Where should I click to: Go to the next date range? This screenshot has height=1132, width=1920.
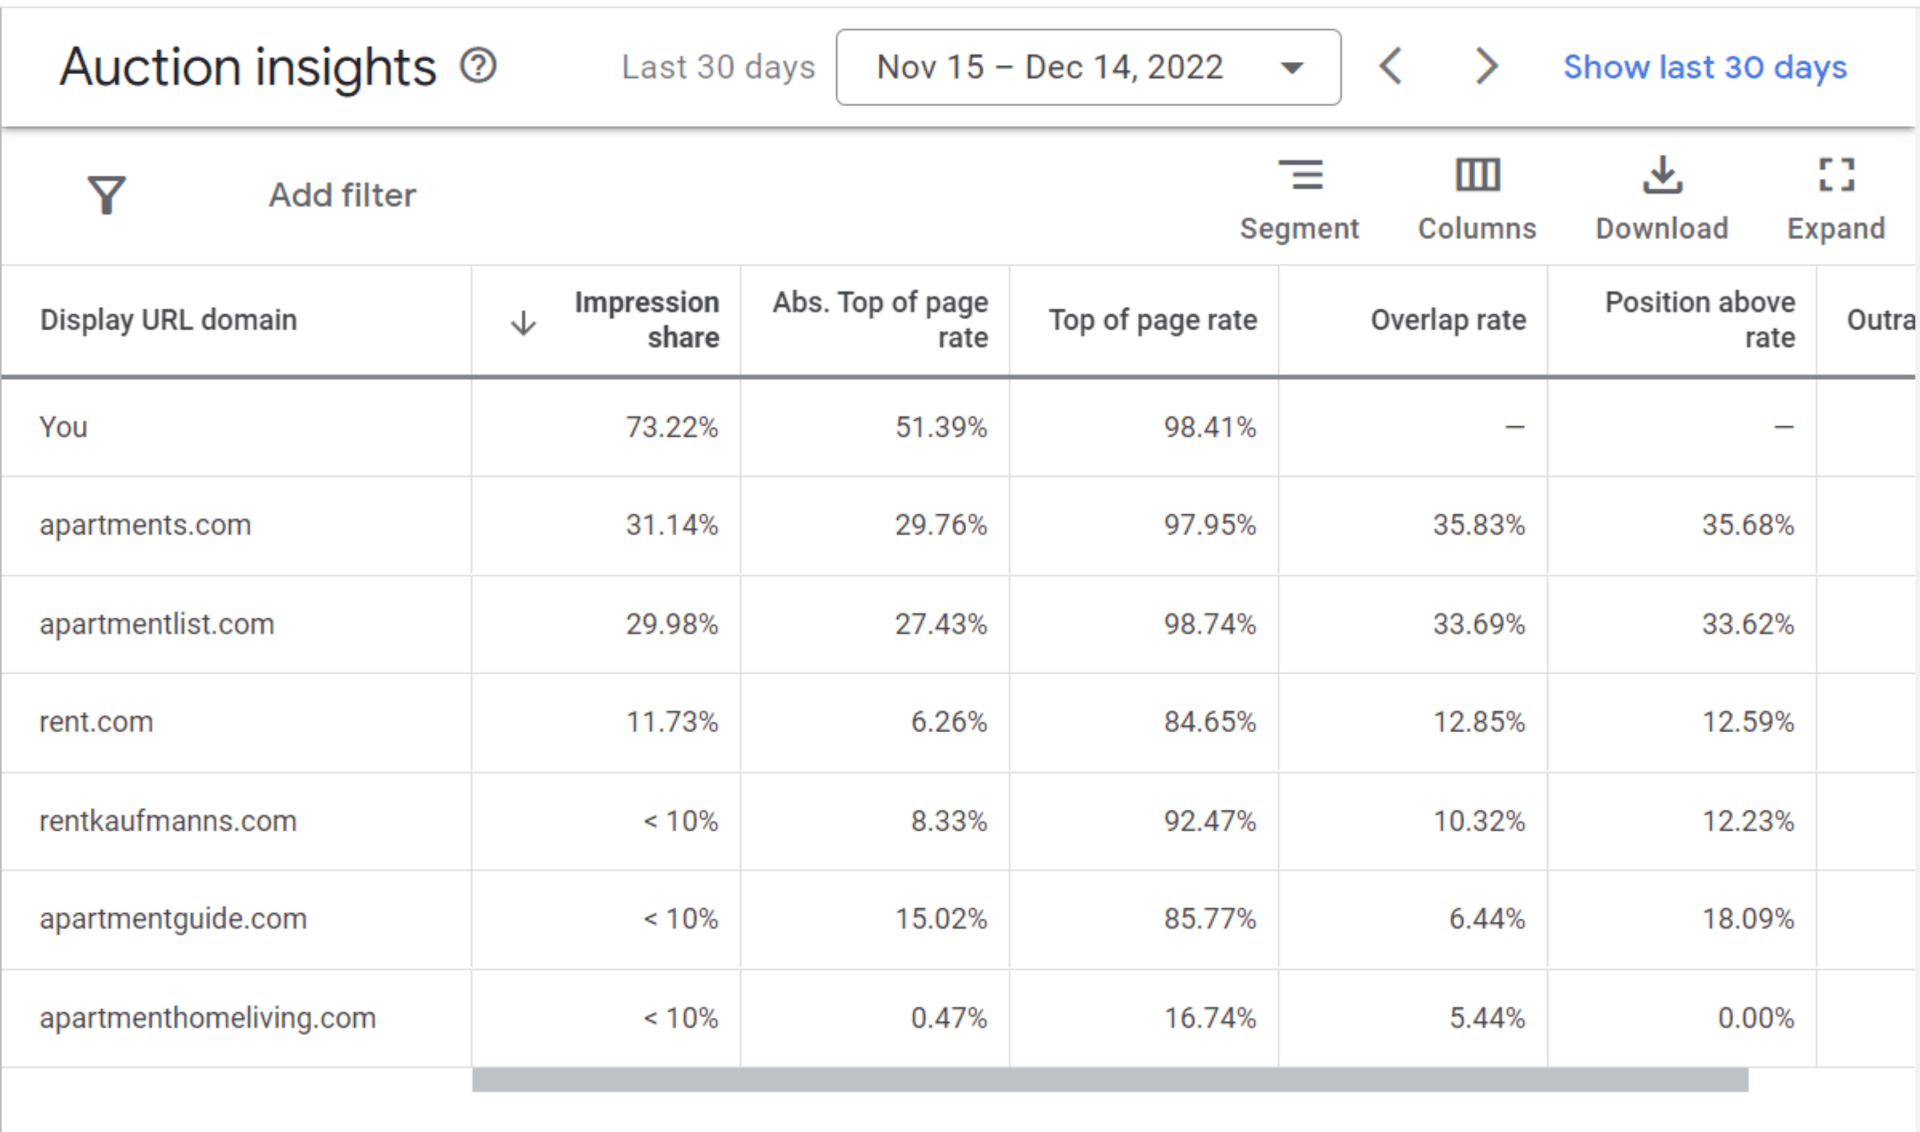click(x=1487, y=67)
